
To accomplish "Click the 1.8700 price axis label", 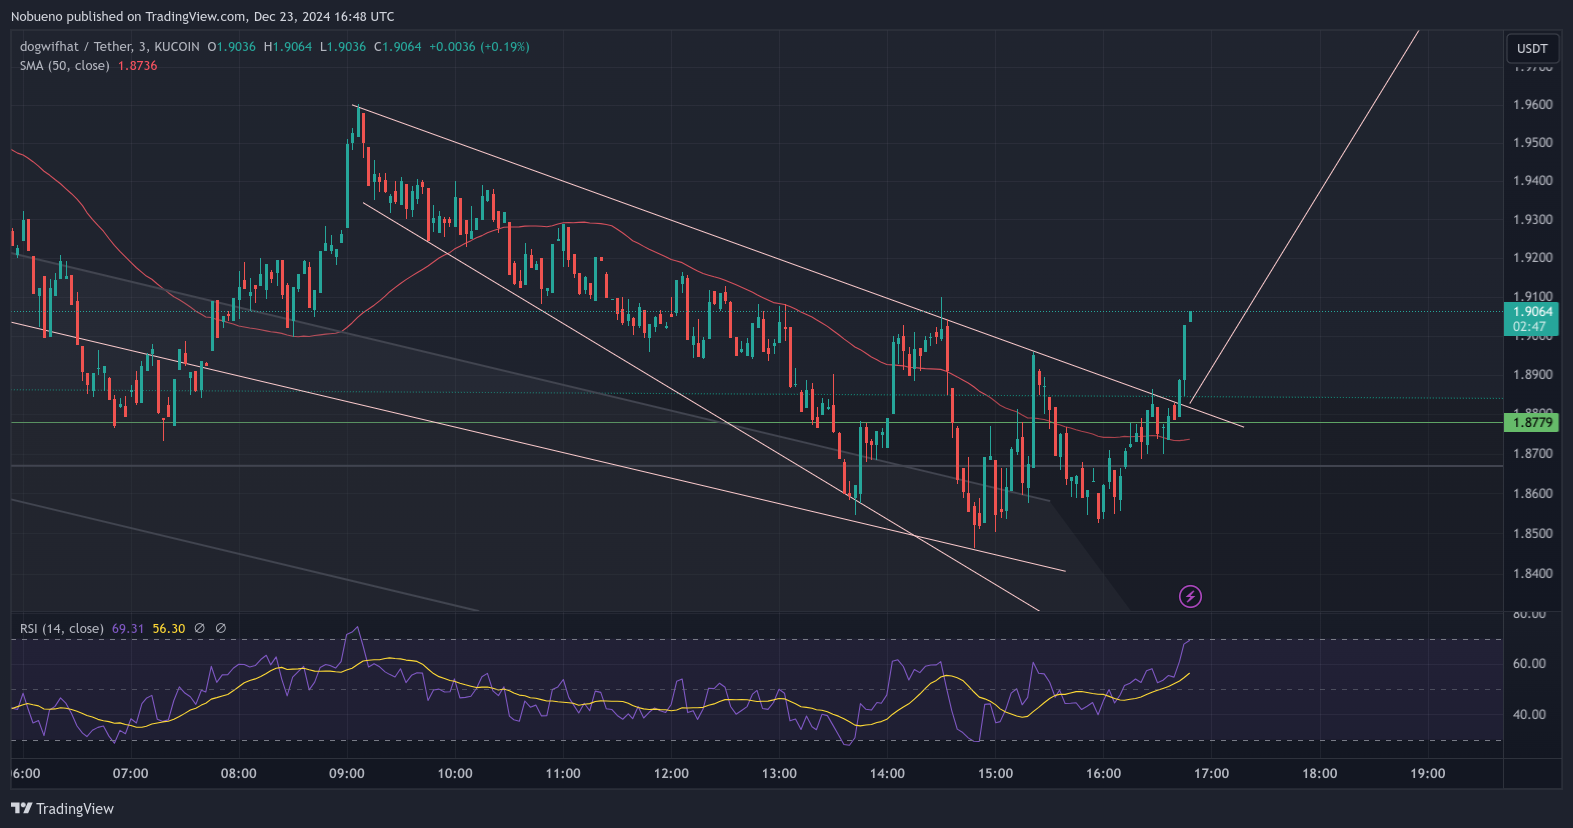I will pos(1533,454).
